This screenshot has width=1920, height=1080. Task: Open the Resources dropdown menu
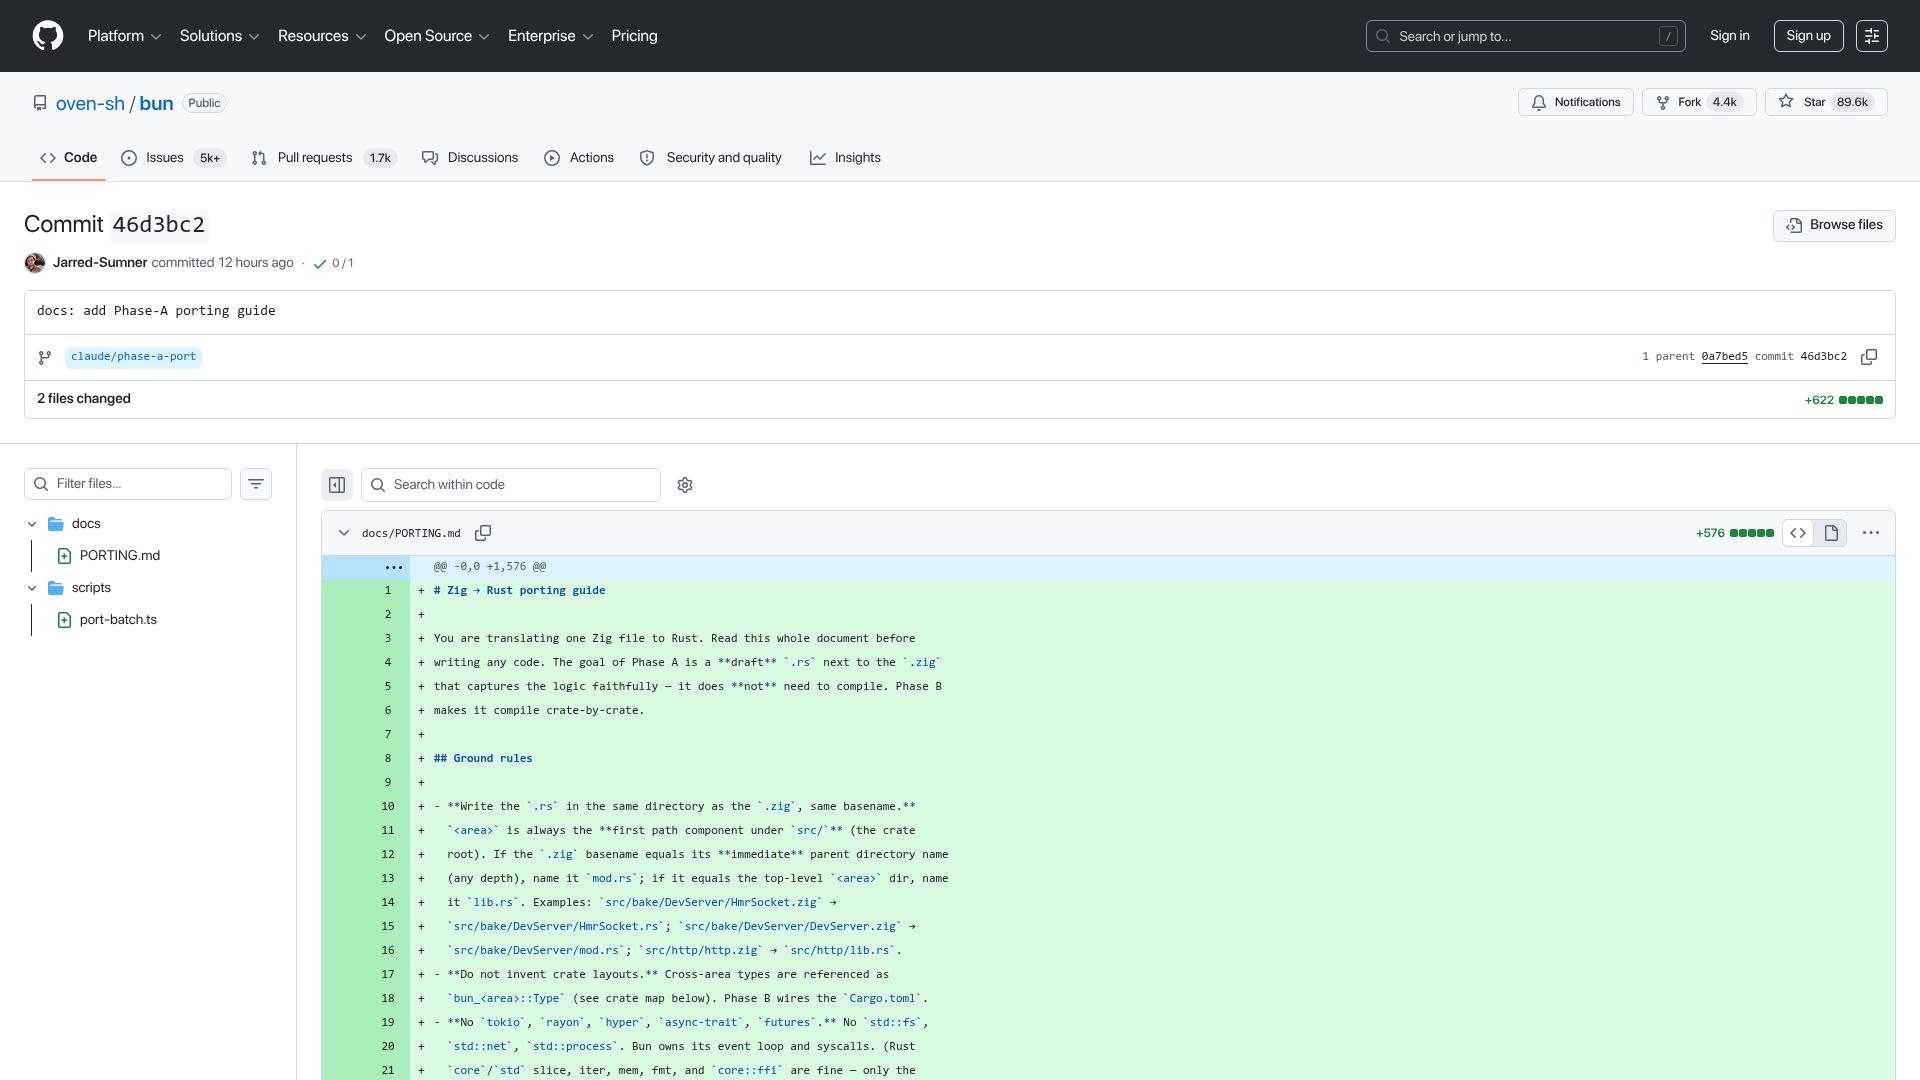click(x=322, y=36)
